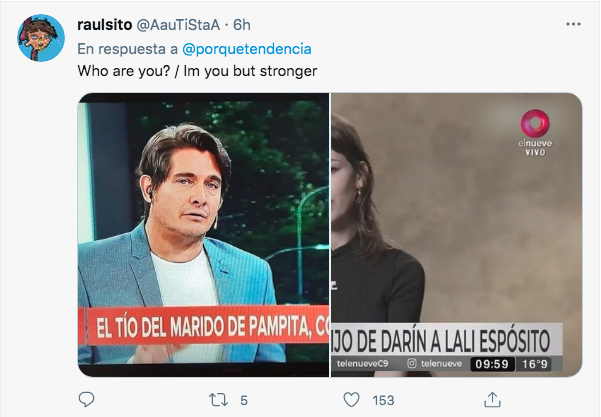Visit the @AauTiStaA handle
Image resolution: width=601 pixels, height=417 pixels.
178,25
